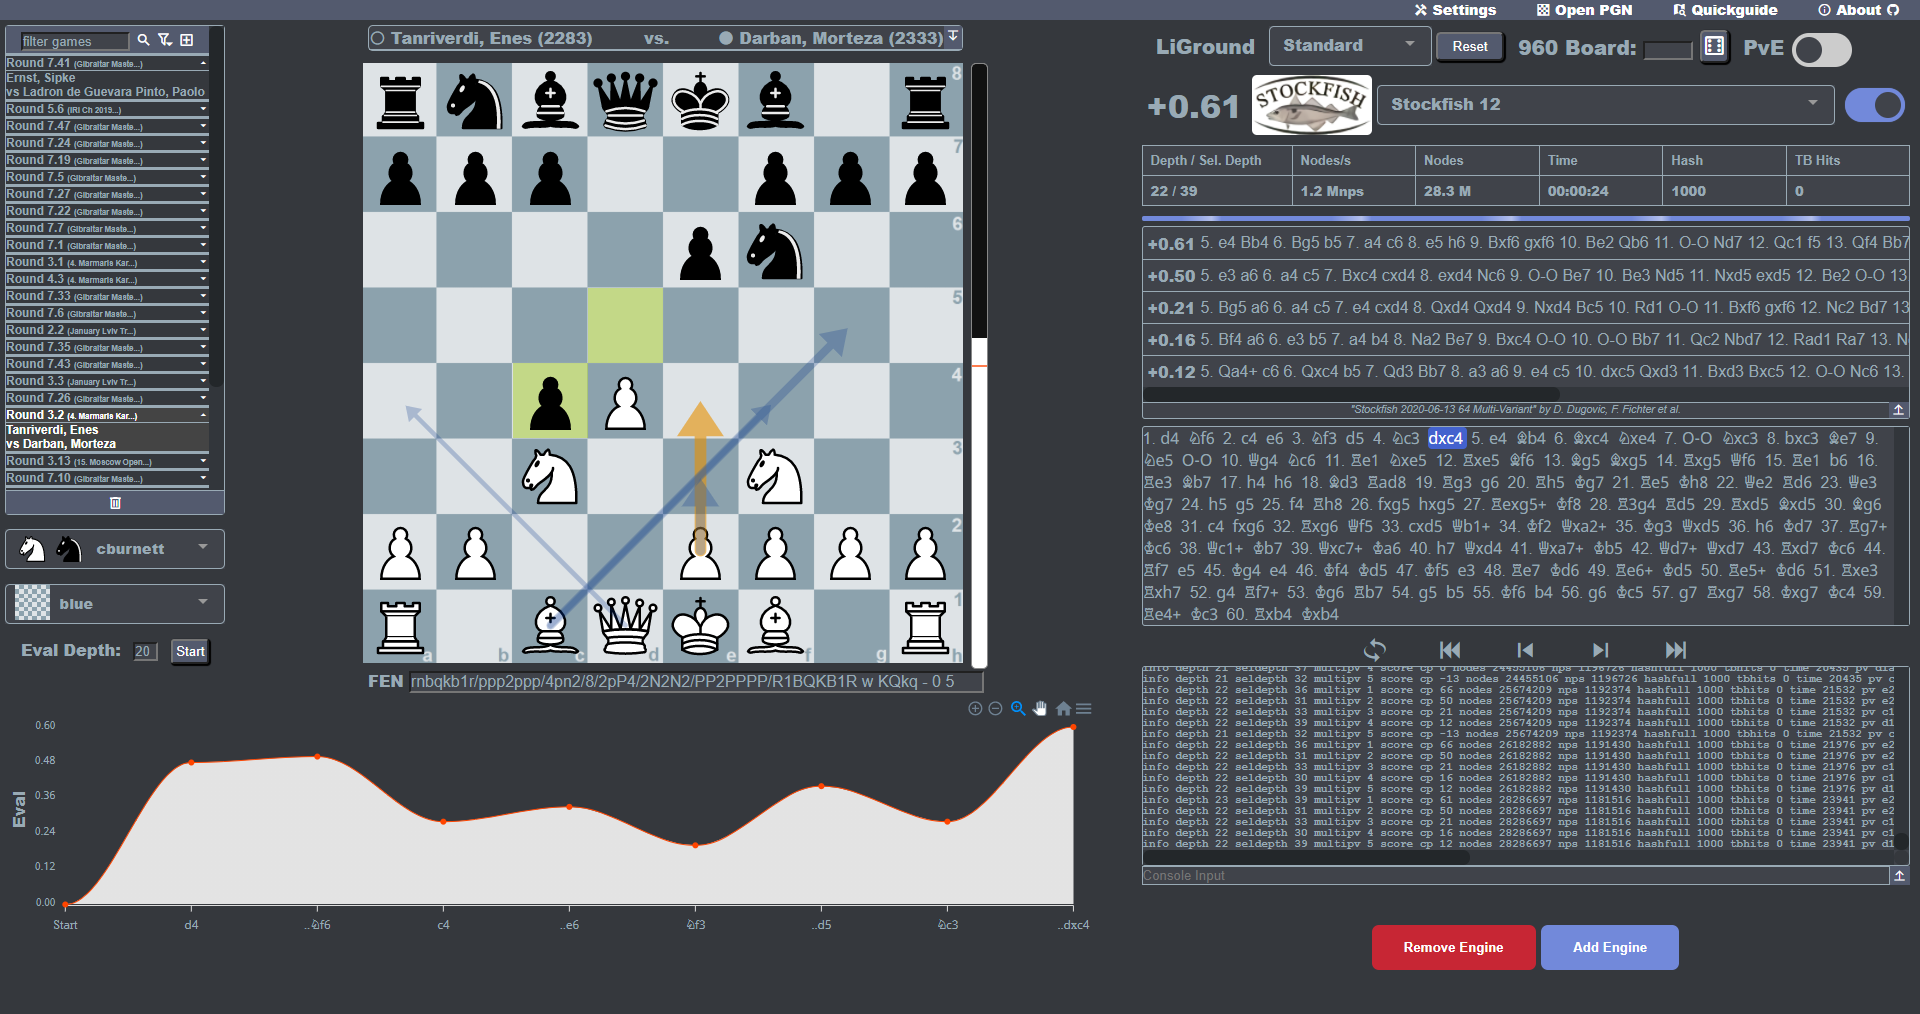The image size is (1920, 1014).
Task: Open the Settings menu at top
Action: (x=1453, y=10)
